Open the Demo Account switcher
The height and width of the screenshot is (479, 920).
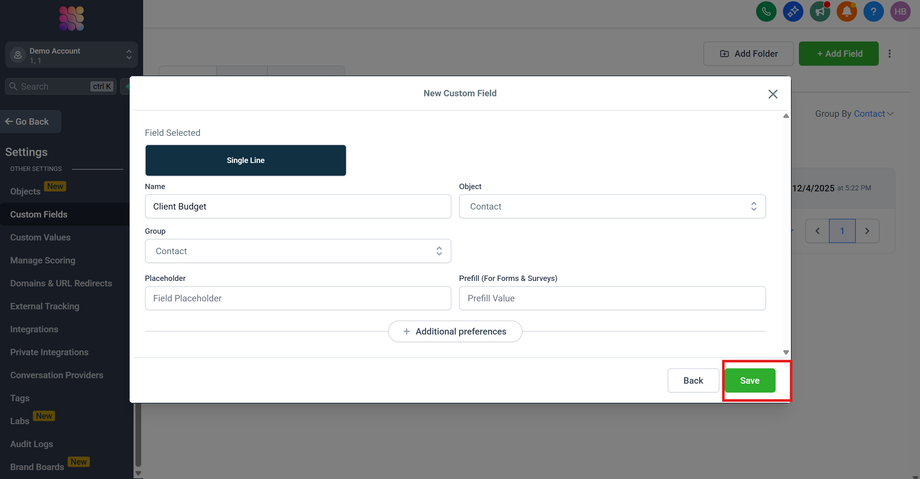click(x=71, y=55)
